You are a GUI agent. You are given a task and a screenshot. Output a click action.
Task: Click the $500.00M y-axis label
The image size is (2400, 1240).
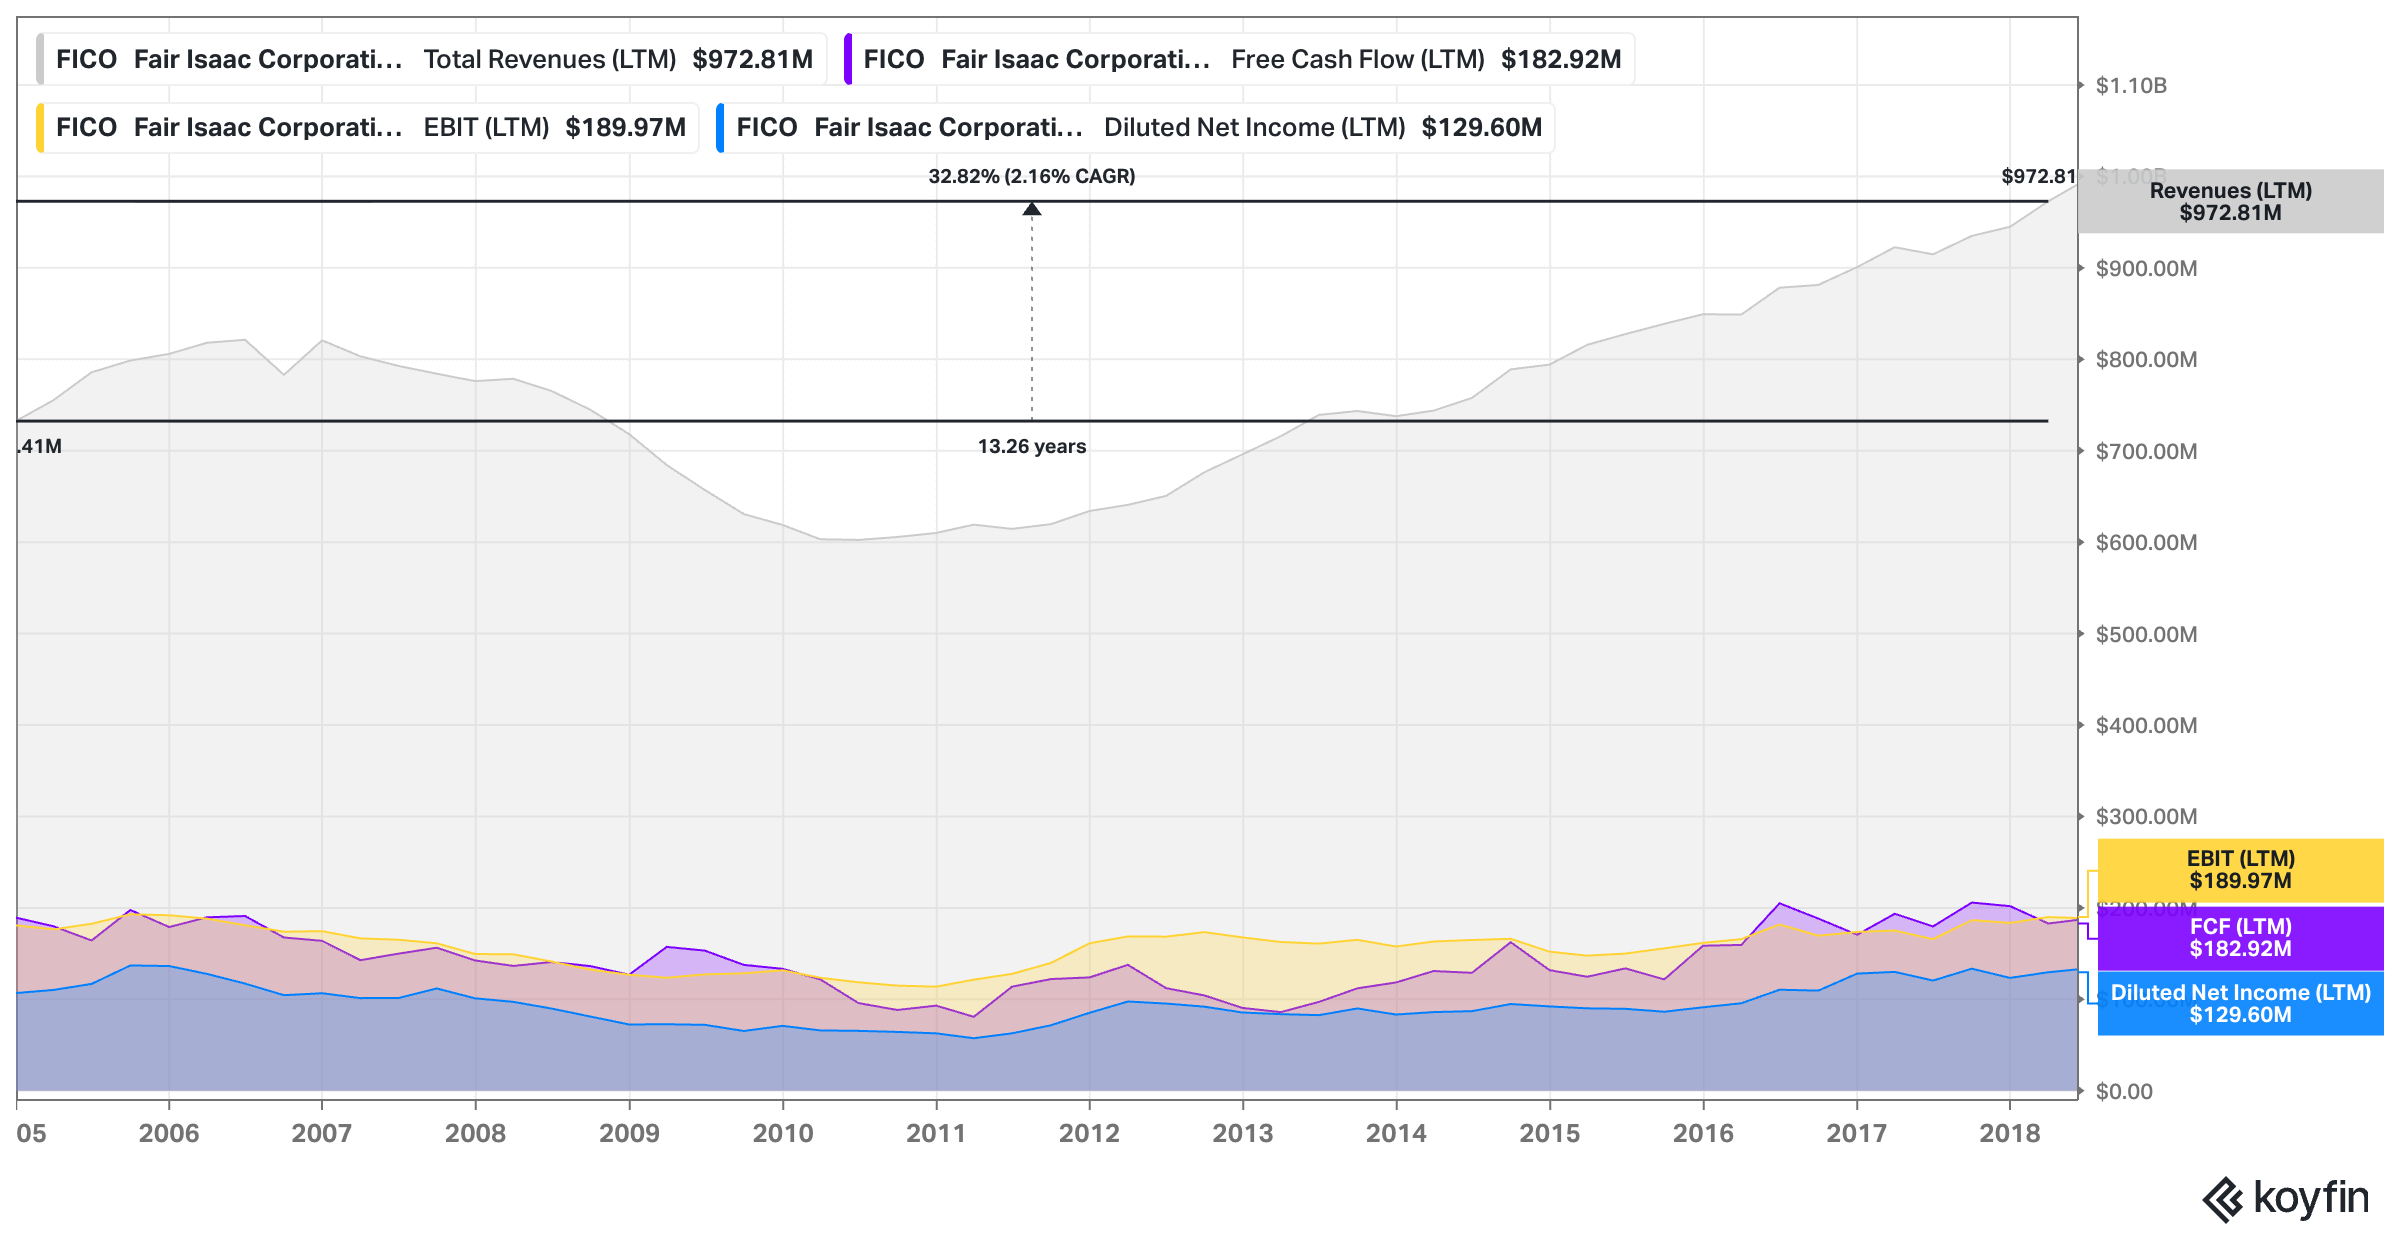pos(2146,634)
